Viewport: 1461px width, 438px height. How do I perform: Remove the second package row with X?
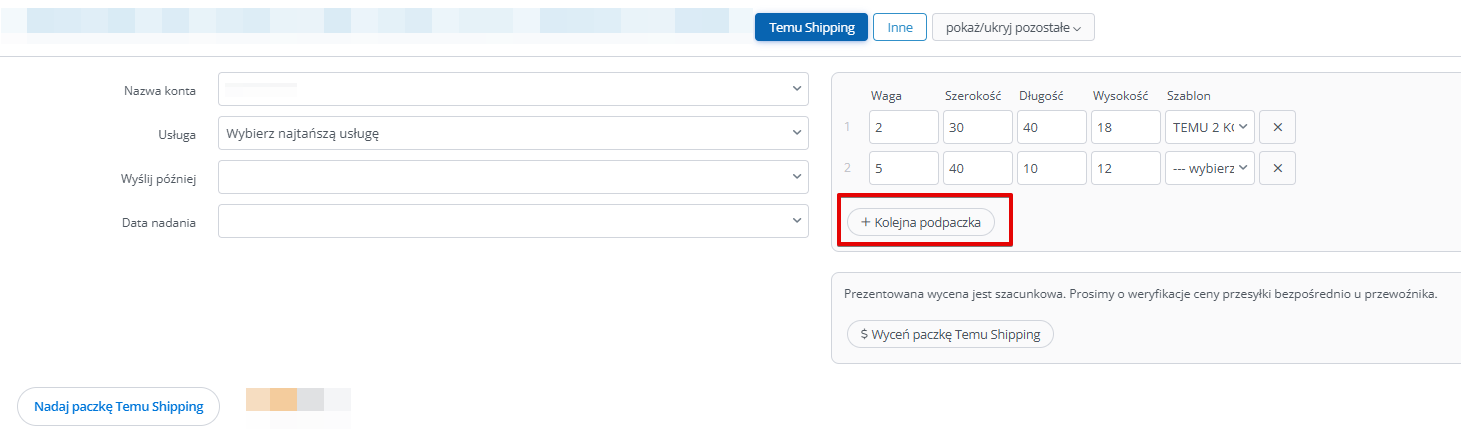(x=1277, y=169)
